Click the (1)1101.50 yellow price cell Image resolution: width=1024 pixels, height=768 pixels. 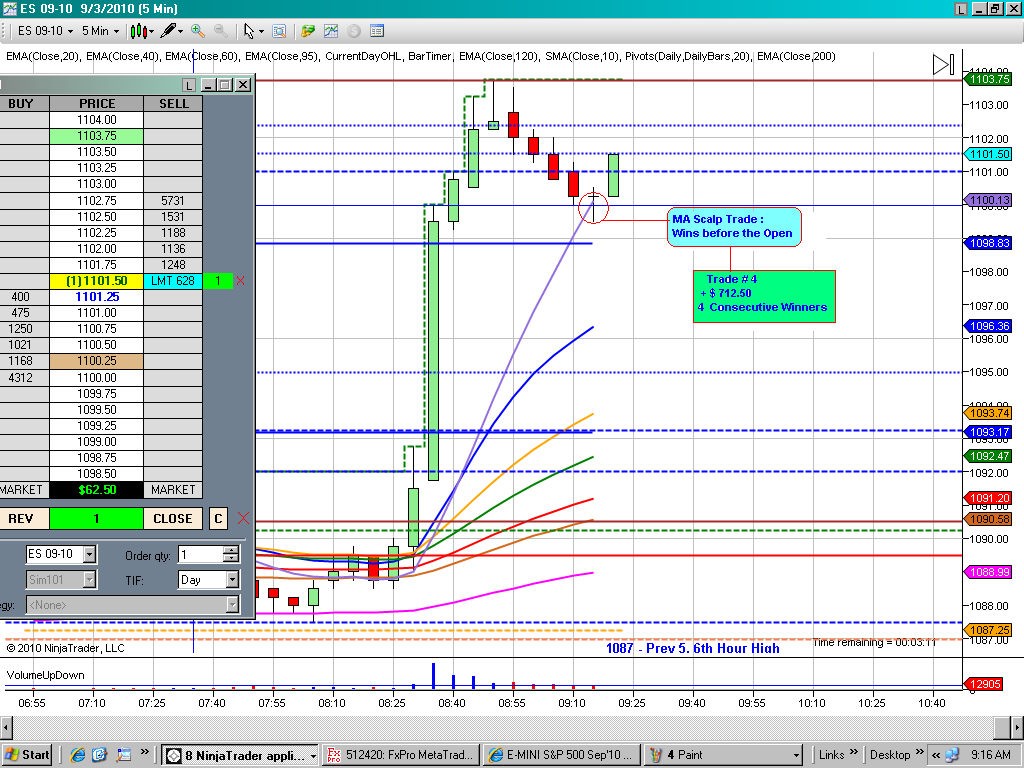click(97, 281)
